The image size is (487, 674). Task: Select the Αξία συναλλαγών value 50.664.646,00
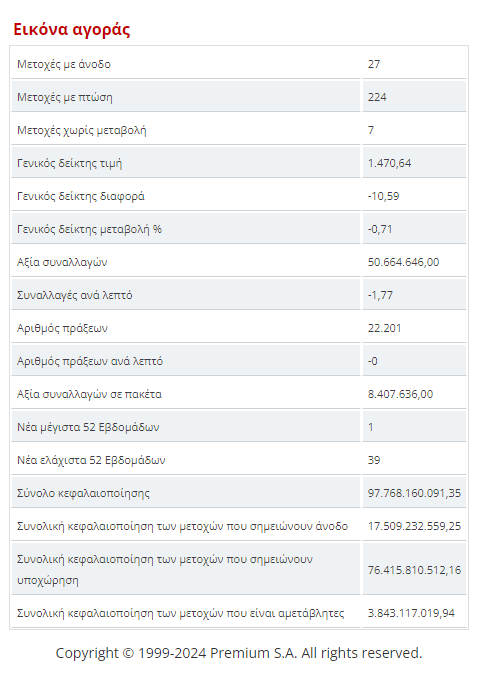point(404,262)
